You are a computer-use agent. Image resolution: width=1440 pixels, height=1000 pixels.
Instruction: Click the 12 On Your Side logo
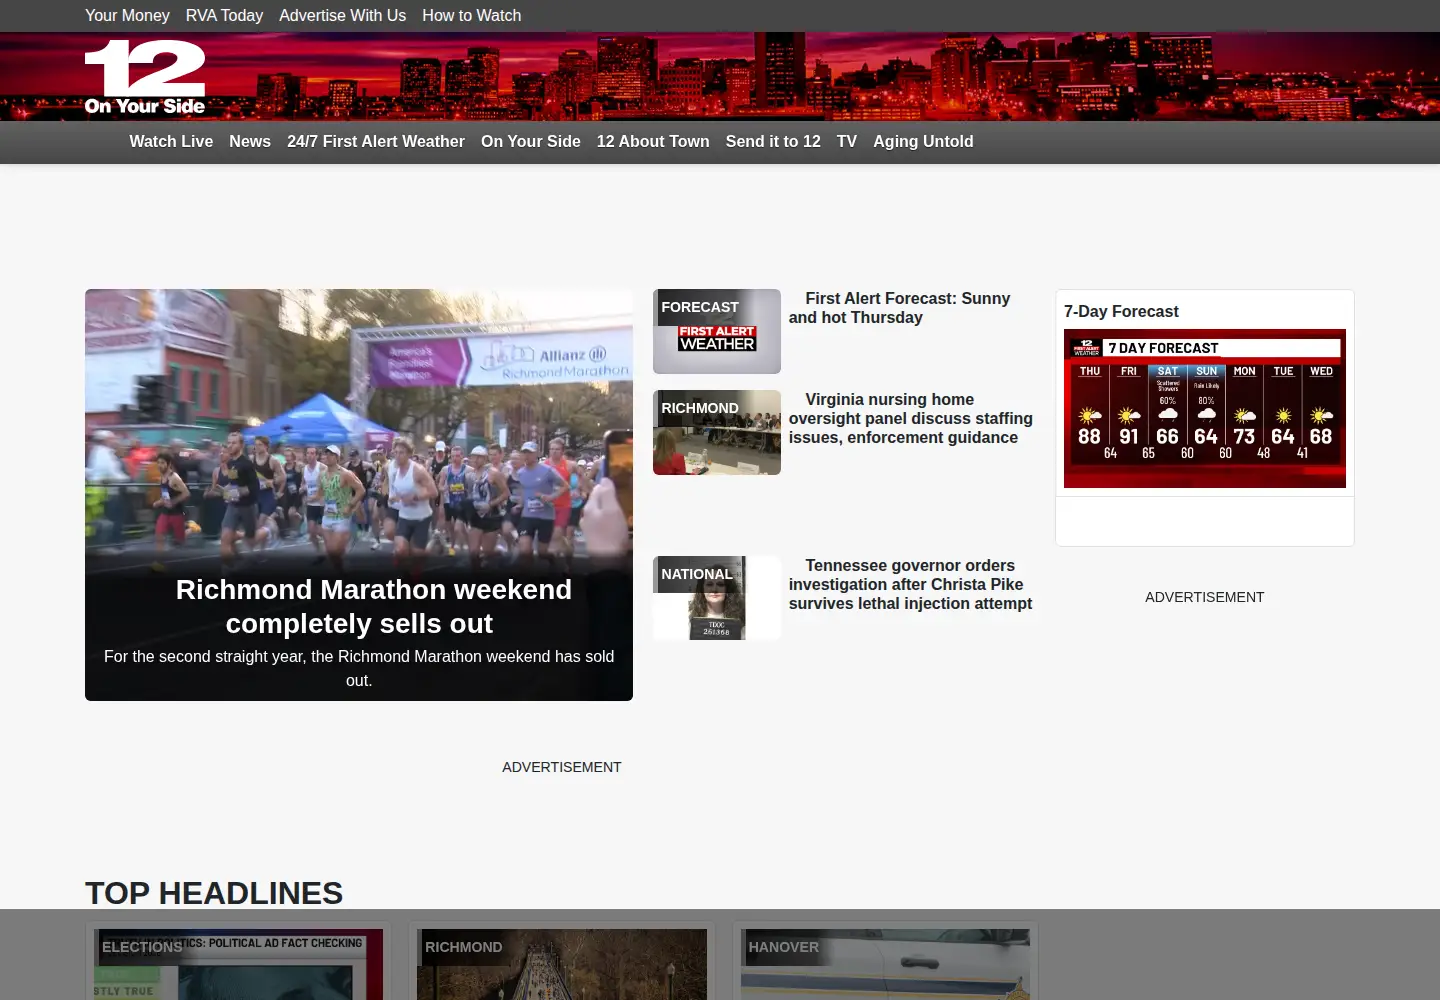click(145, 77)
